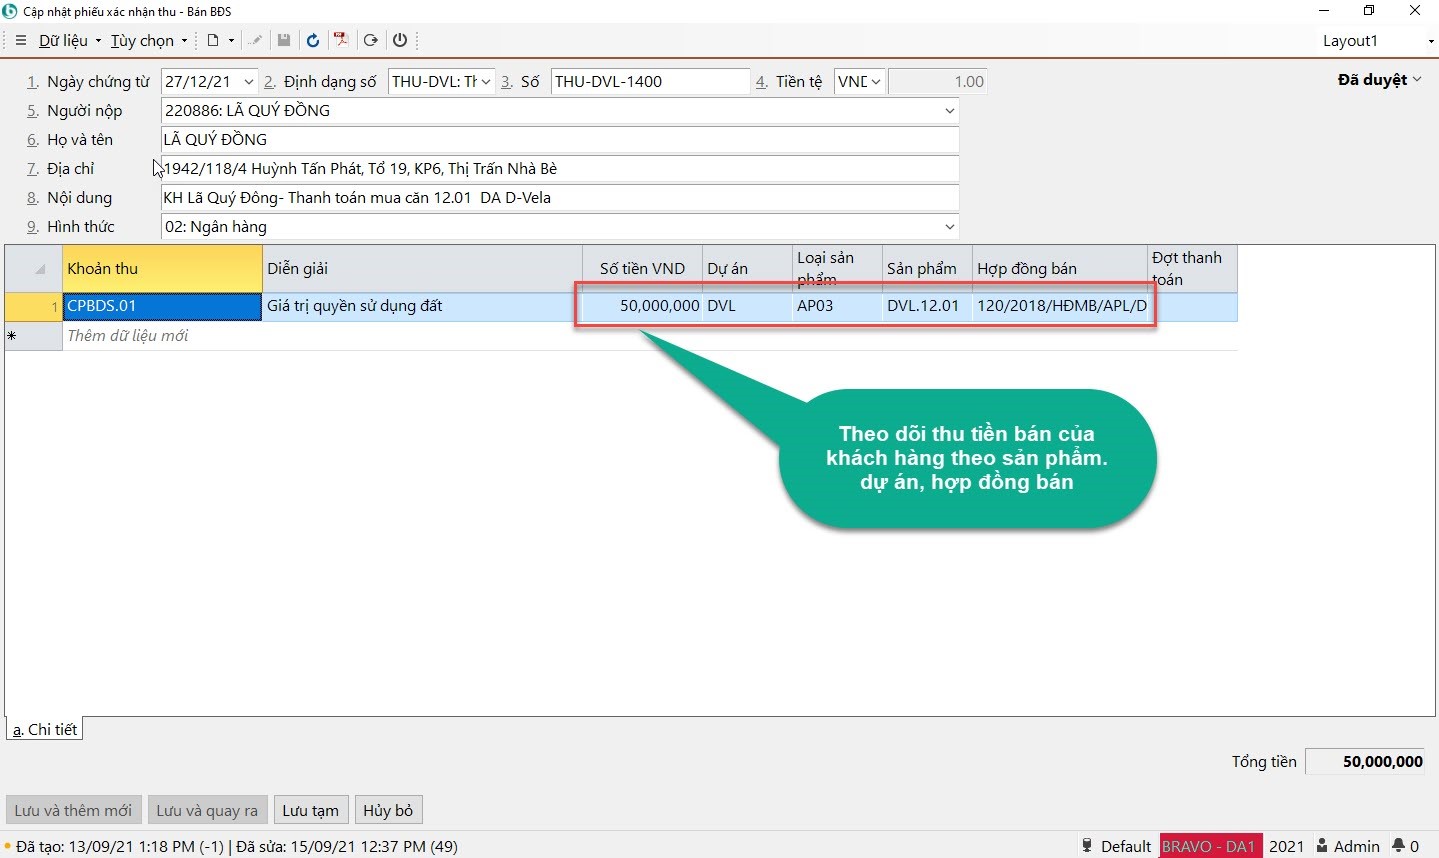Select the CPBDS.01 cell
Image resolution: width=1439 pixels, height=858 pixels.
162,307
